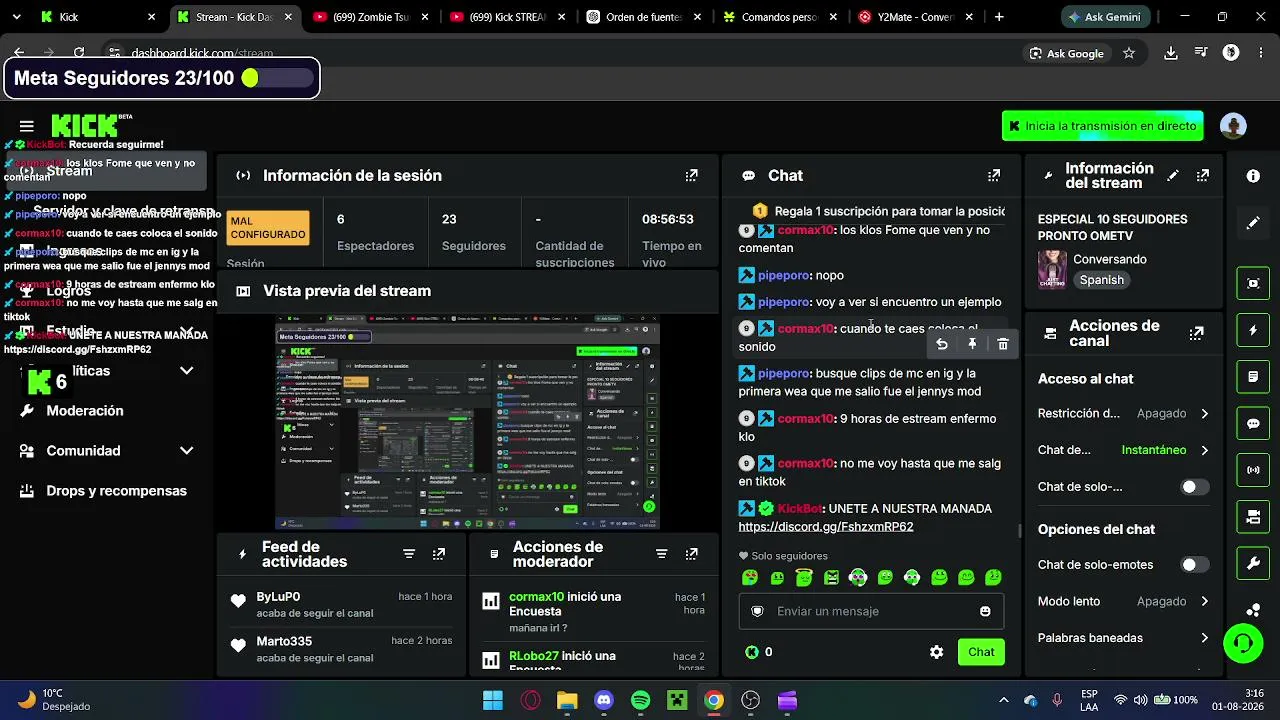Filter the Feed de actividades list
Image resolution: width=1280 pixels, height=720 pixels.
click(409, 554)
